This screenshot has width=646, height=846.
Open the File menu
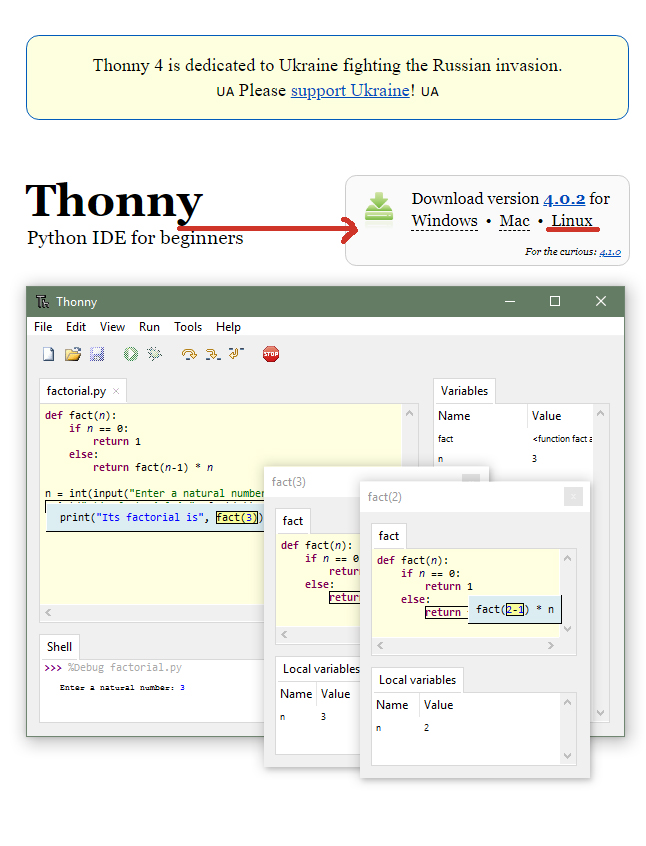[x=43, y=327]
